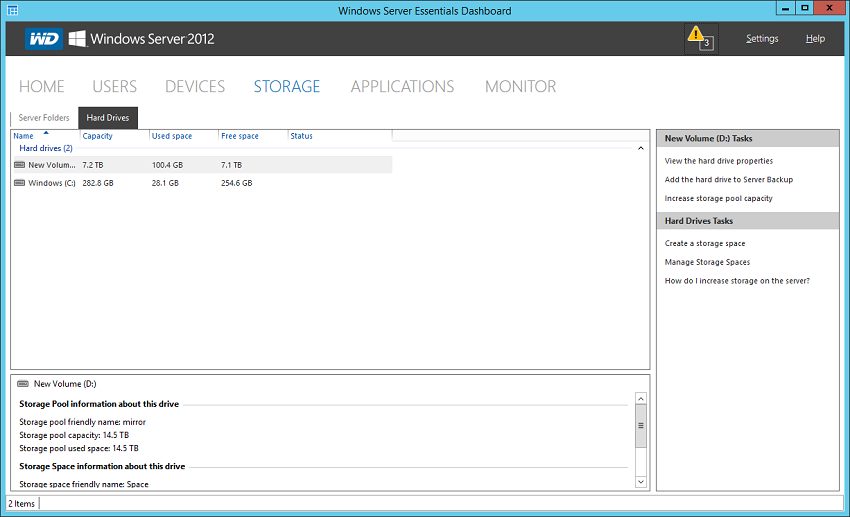Click Increase storage pool capacity
This screenshot has height=517, width=850.
(x=718, y=198)
